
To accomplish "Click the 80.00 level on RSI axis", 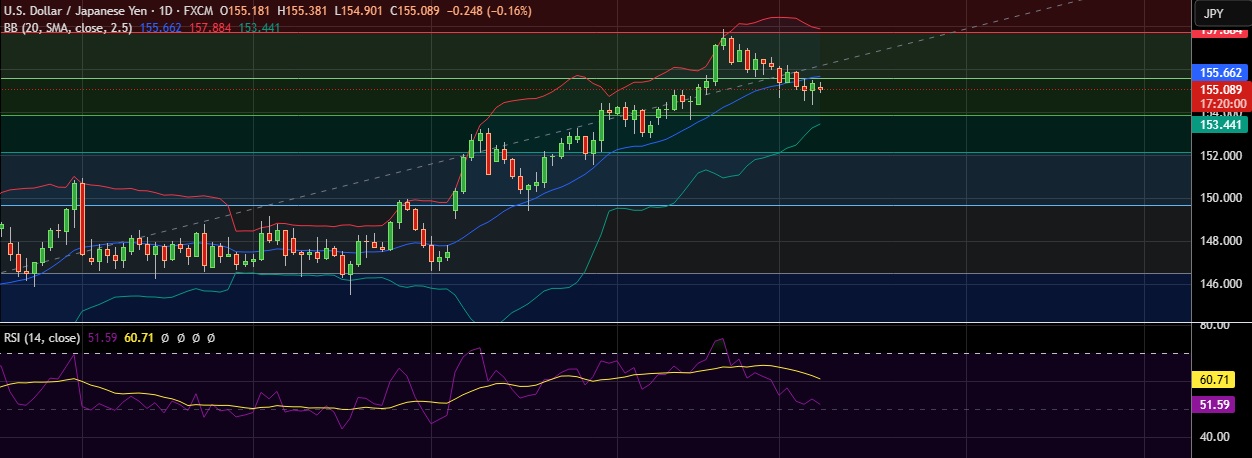I will pyautogui.click(x=1217, y=325).
